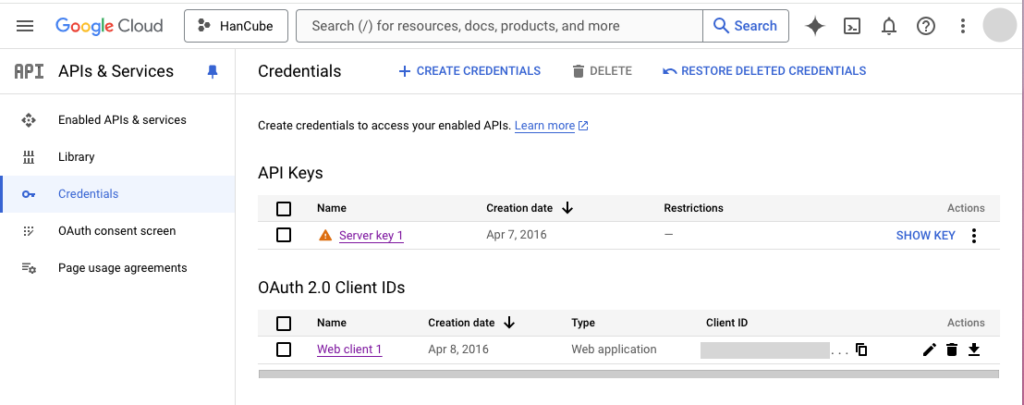Click the APIs & Services API icon
The width and height of the screenshot is (1024, 405).
29,71
